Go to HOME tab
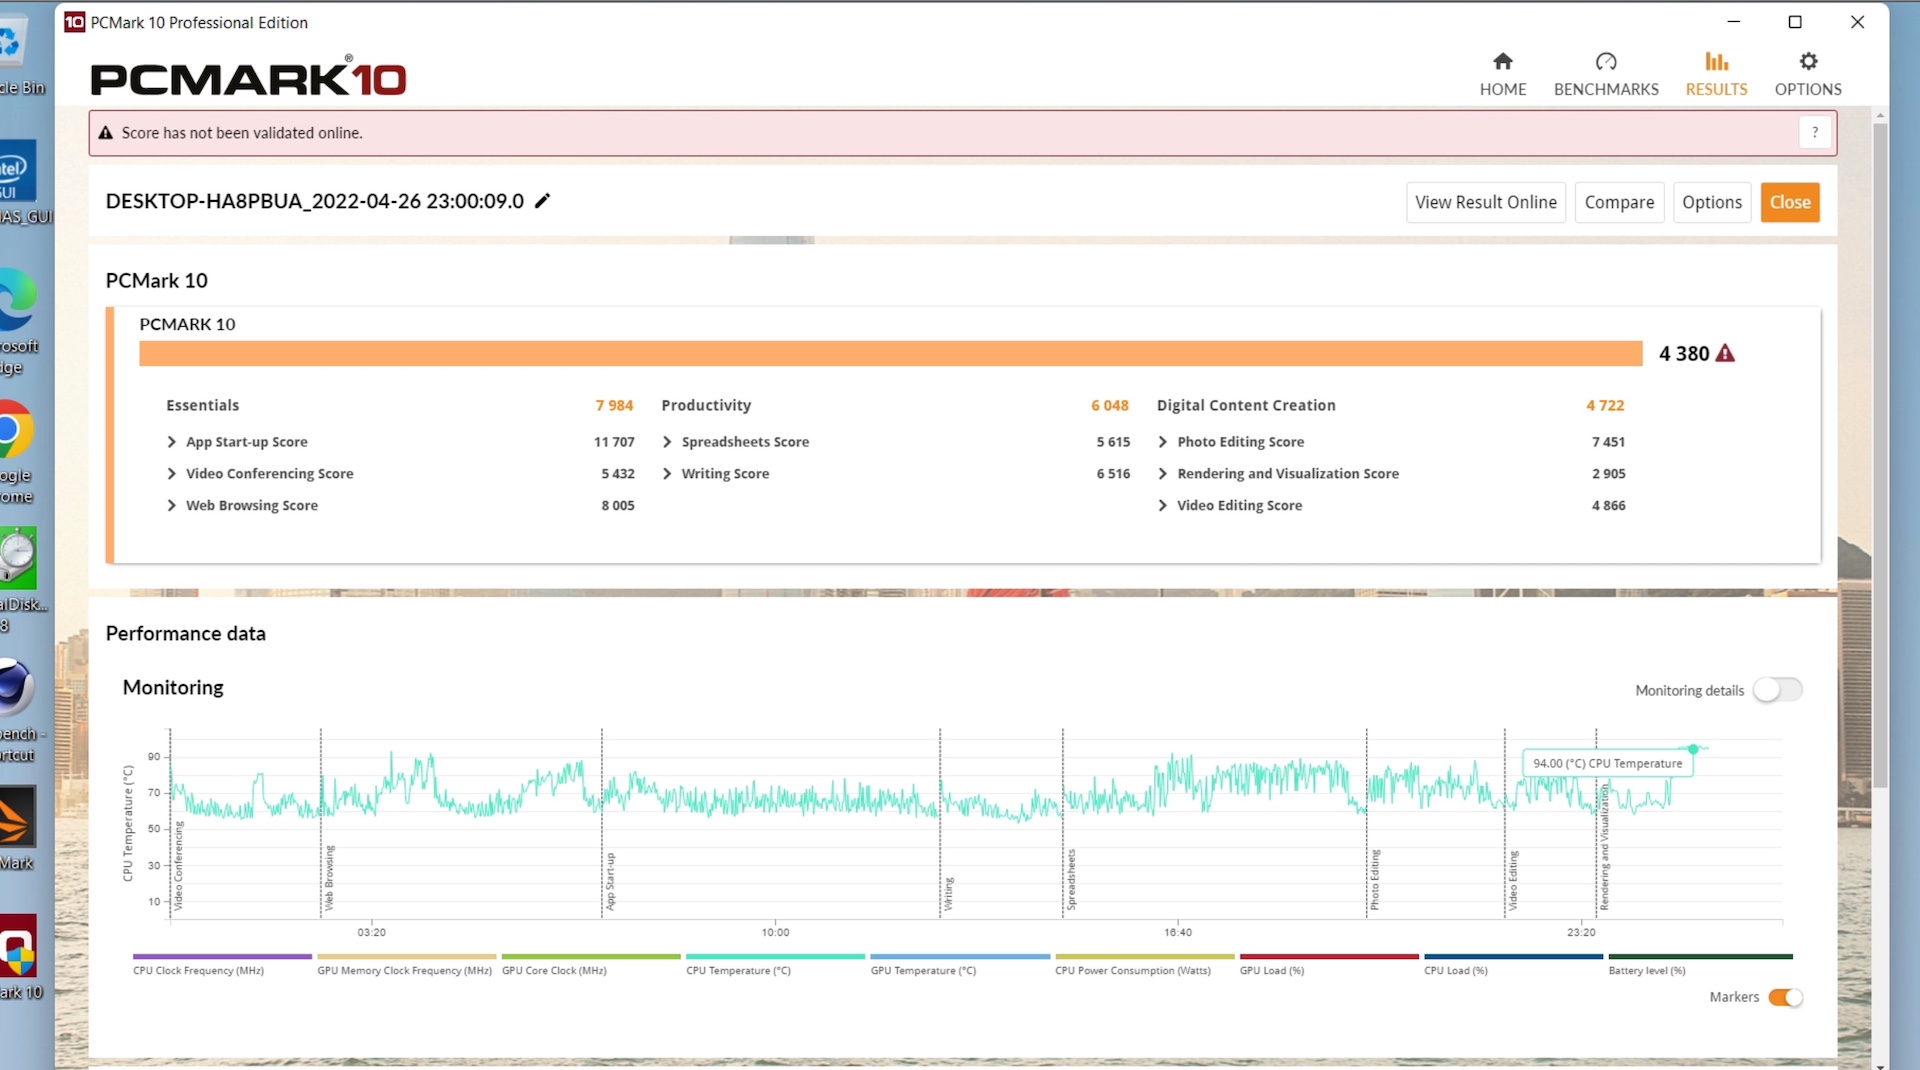The height and width of the screenshot is (1070, 1920). [x=1502, y=74]
